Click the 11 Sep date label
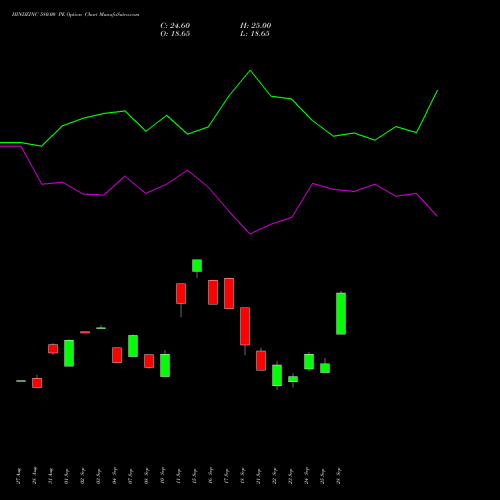This screenshot has height=500, width=500. (x=179, y=476)
